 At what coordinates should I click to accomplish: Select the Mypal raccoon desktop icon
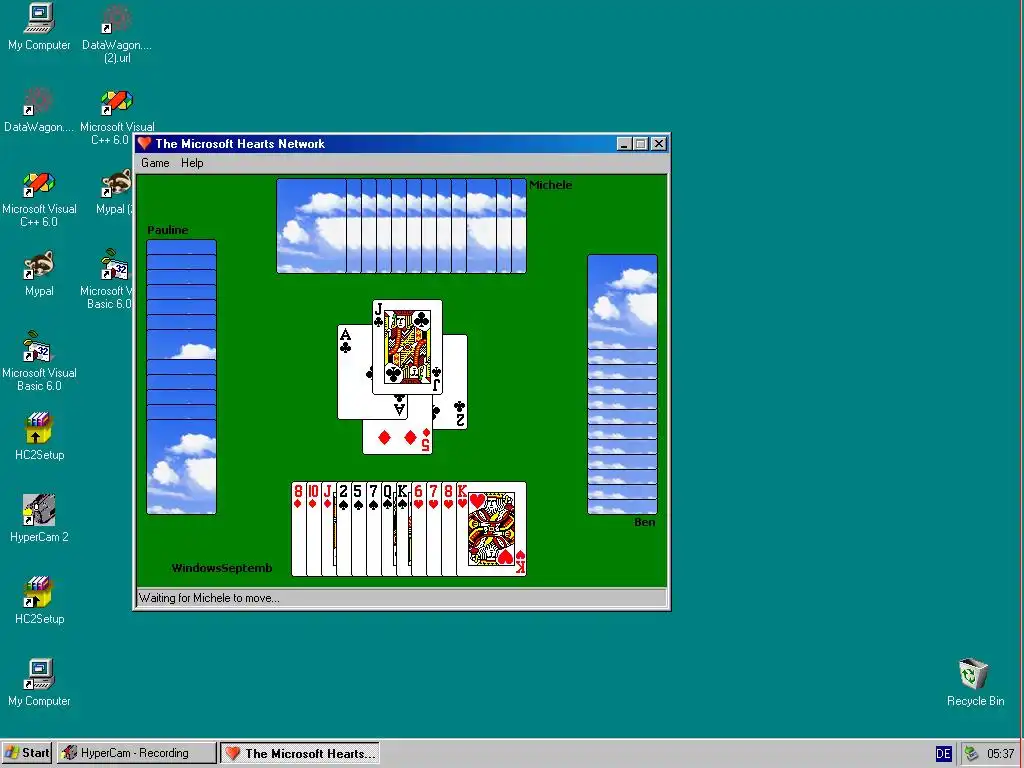(x=39, y=273)
